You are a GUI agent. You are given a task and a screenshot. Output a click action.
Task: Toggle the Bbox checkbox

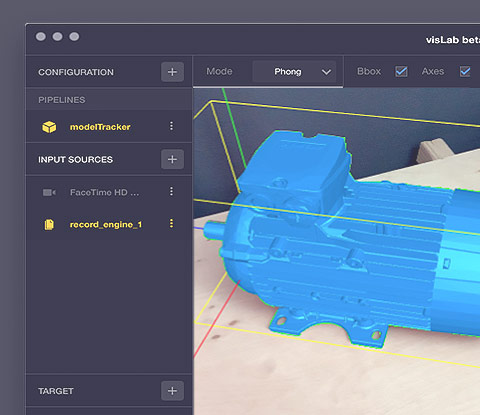(401, 71)
